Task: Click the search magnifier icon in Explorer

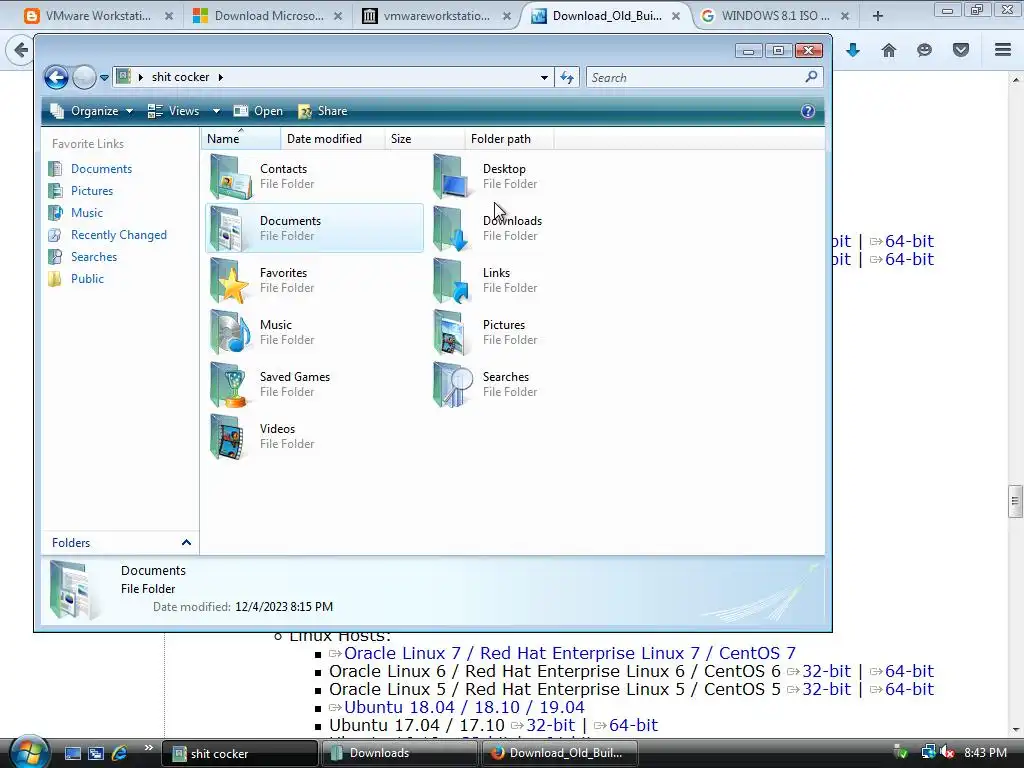Action: tap(811, 77)
